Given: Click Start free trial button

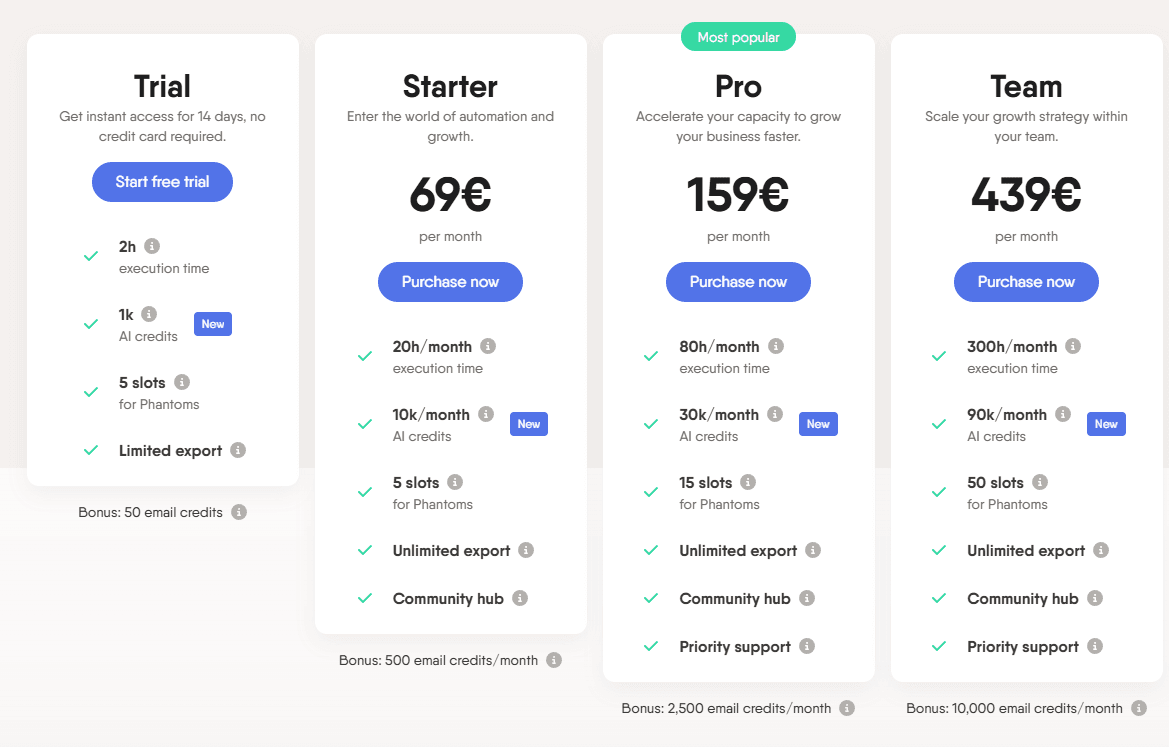Looking at the screenshot, I should click(x=162, y=182).
